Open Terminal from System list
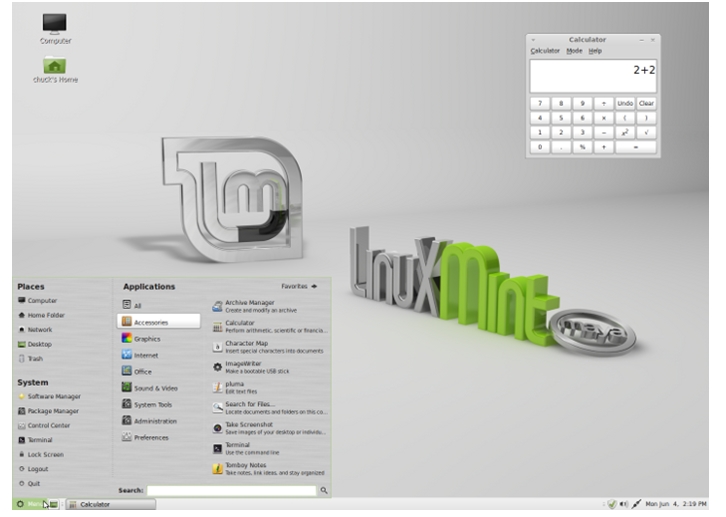726x517 pixels. coord(35,440)
